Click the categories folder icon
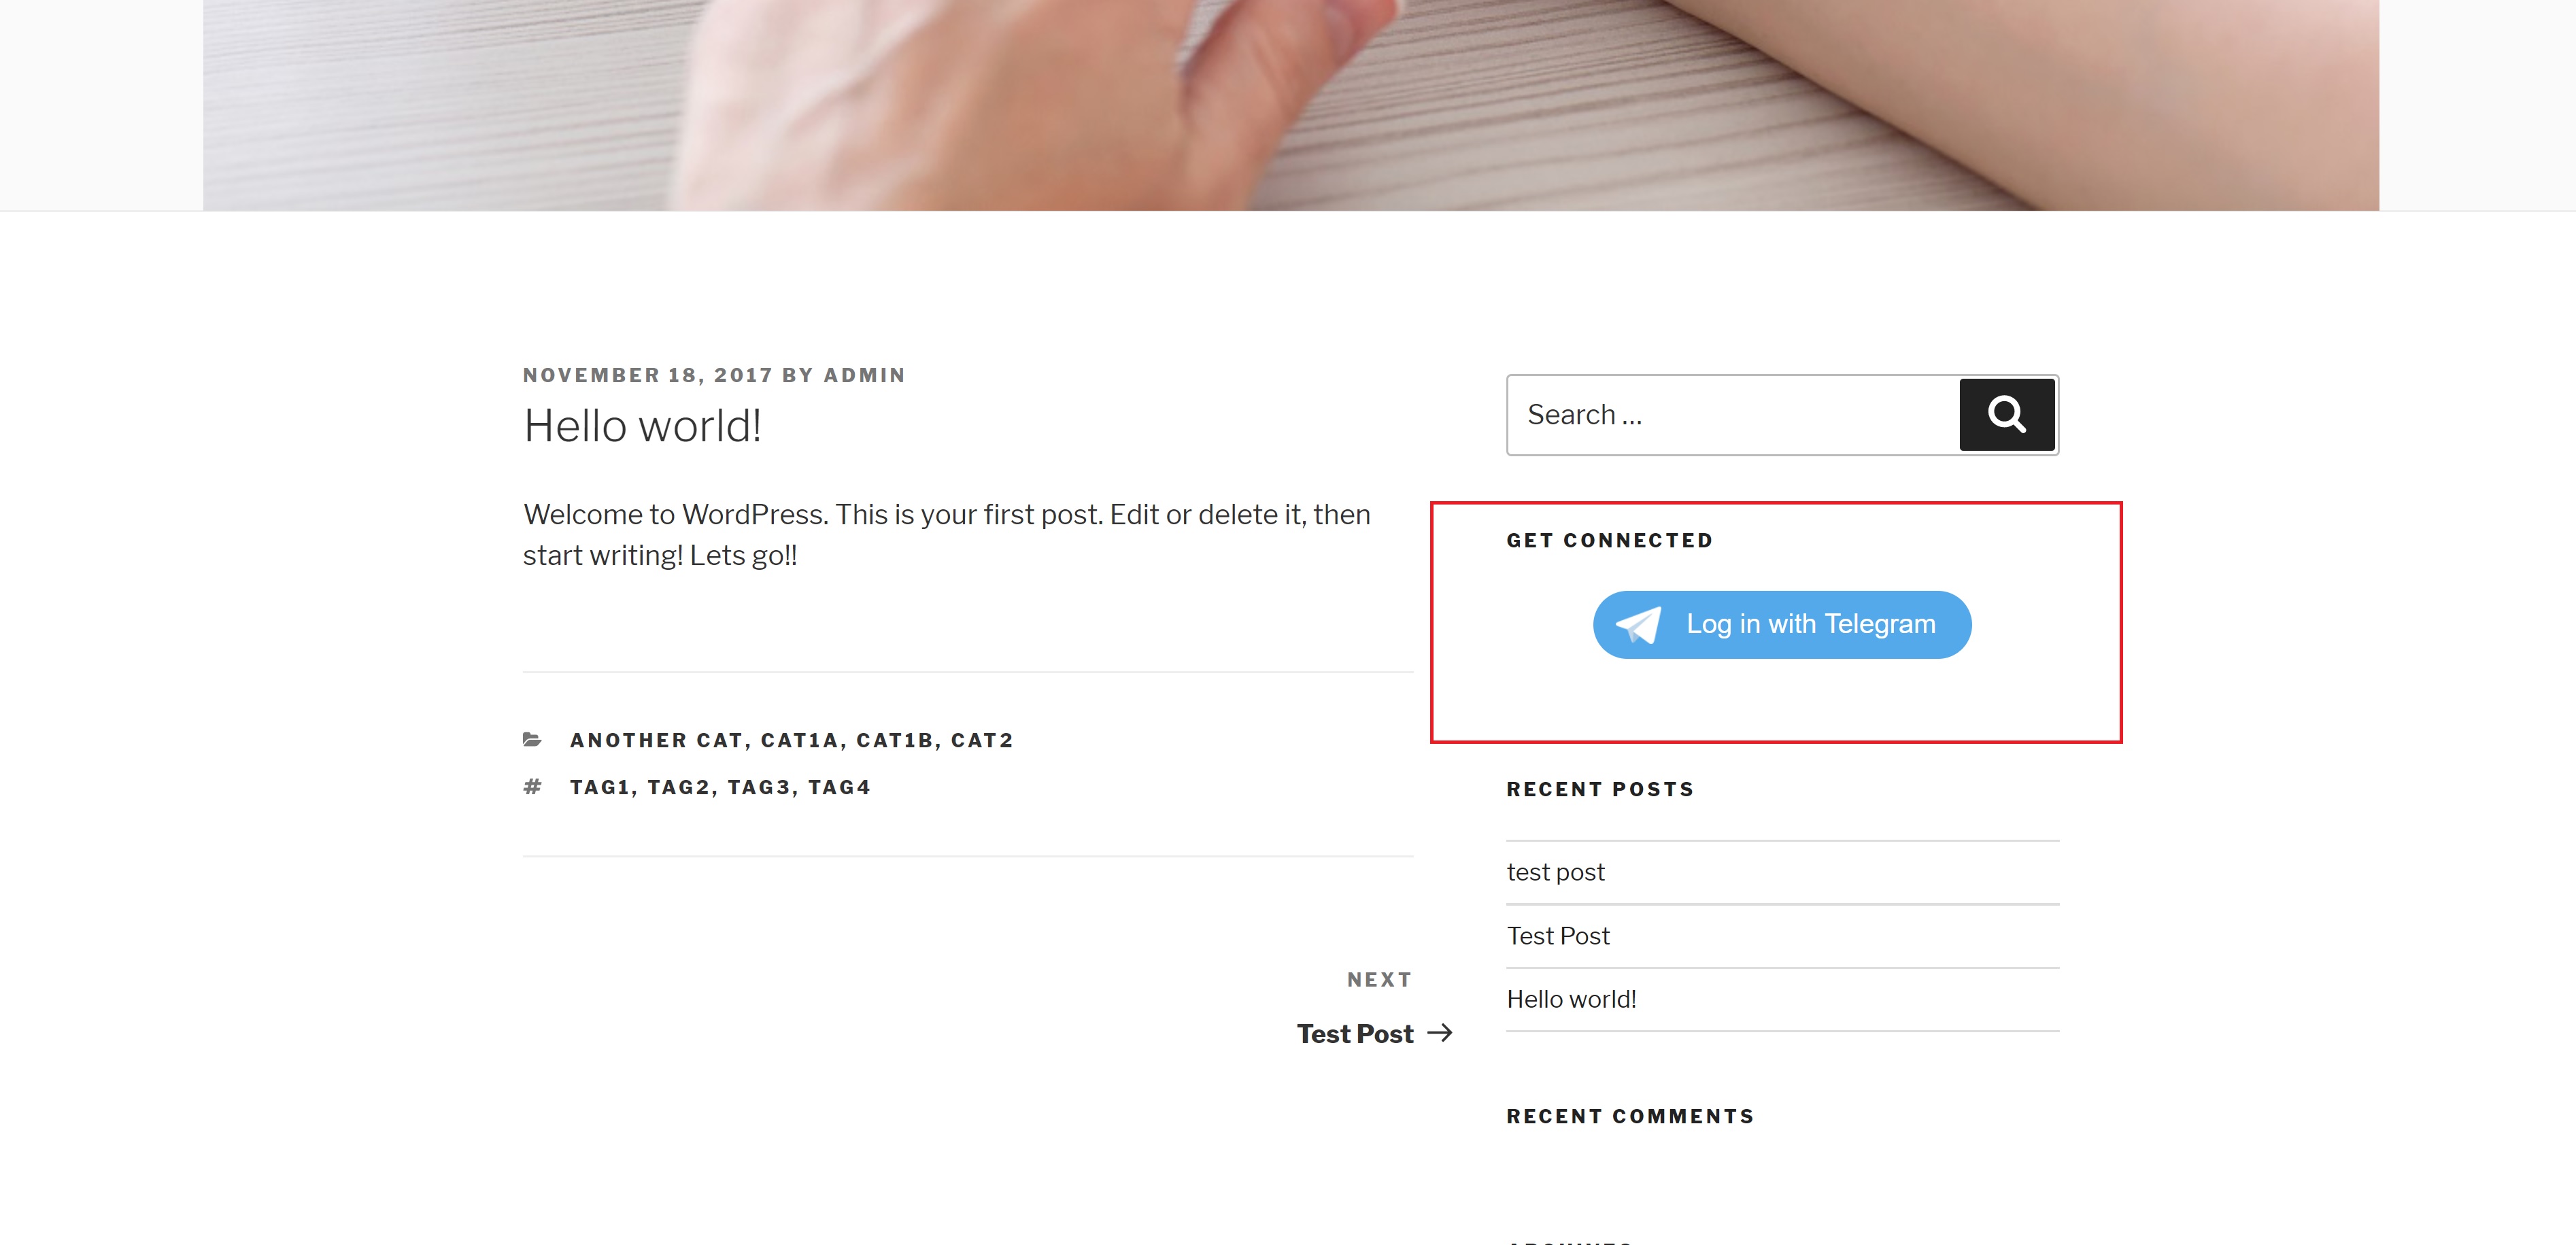 533,739
